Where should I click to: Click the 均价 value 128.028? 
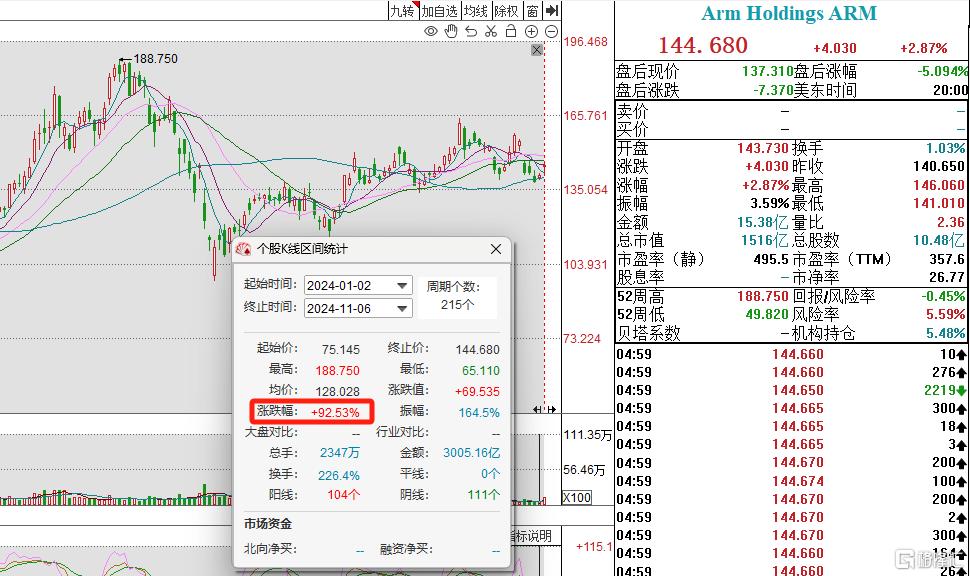pos(337,391)
